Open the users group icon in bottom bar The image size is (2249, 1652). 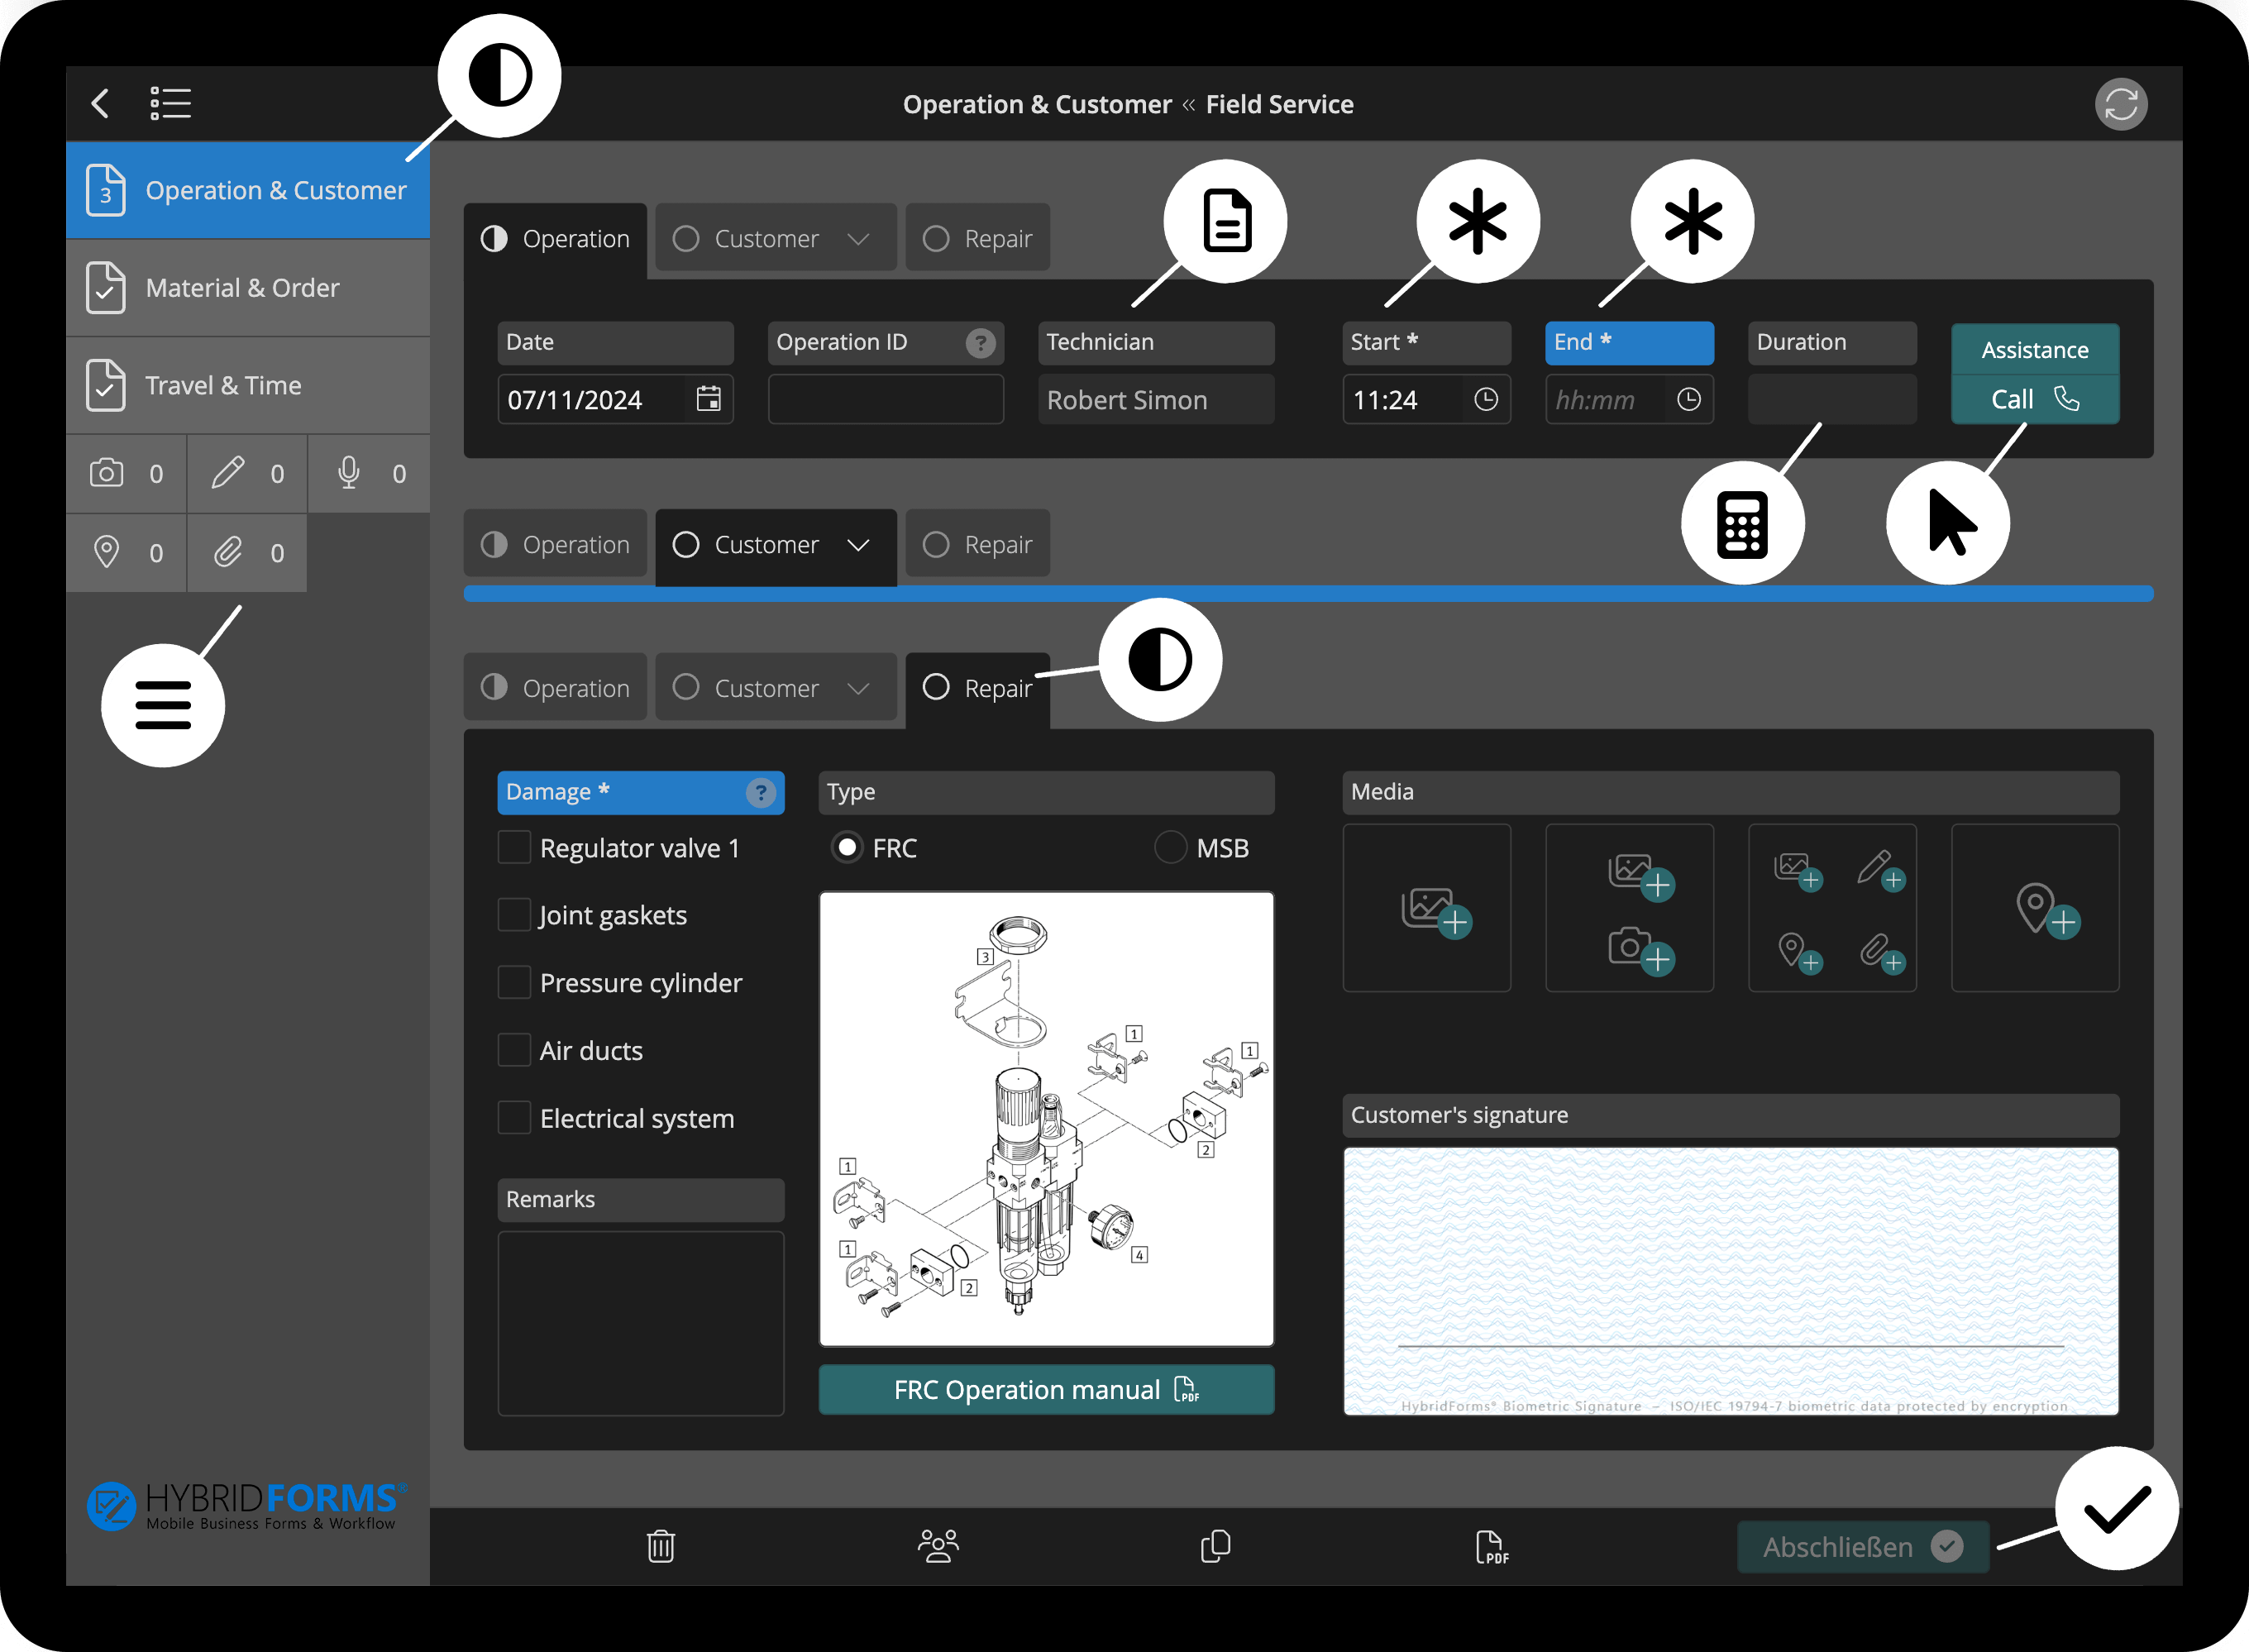point(938,1546)
